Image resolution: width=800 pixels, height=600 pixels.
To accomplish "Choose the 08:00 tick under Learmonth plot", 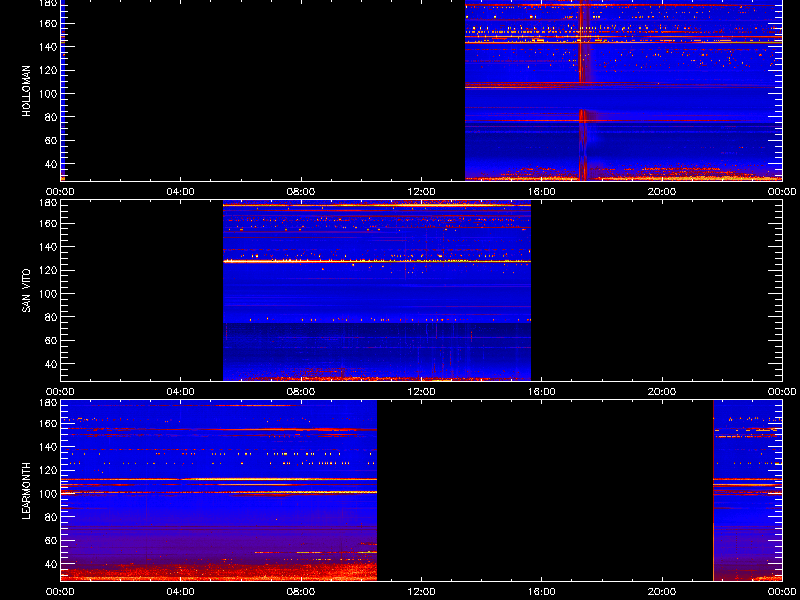I will (301, 592).
